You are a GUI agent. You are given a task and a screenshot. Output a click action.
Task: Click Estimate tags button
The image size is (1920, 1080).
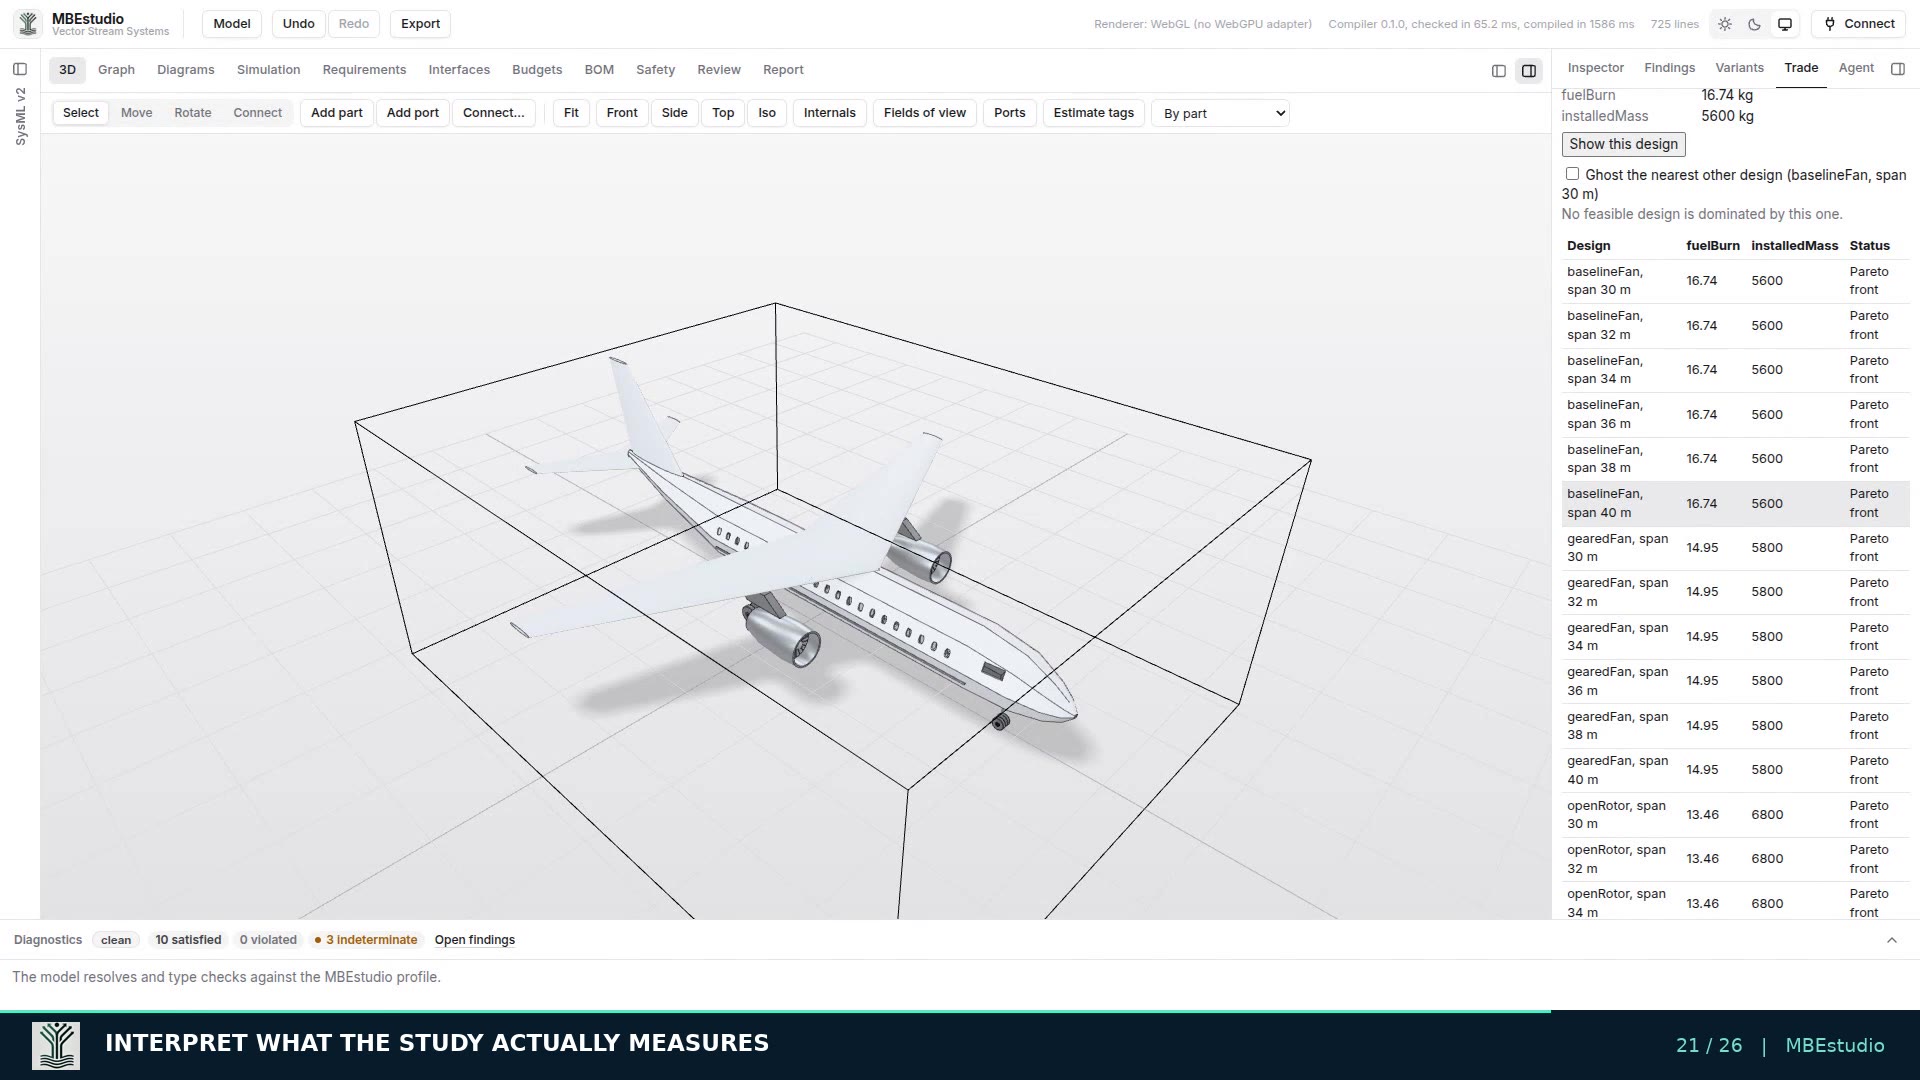coord(1094,113)
